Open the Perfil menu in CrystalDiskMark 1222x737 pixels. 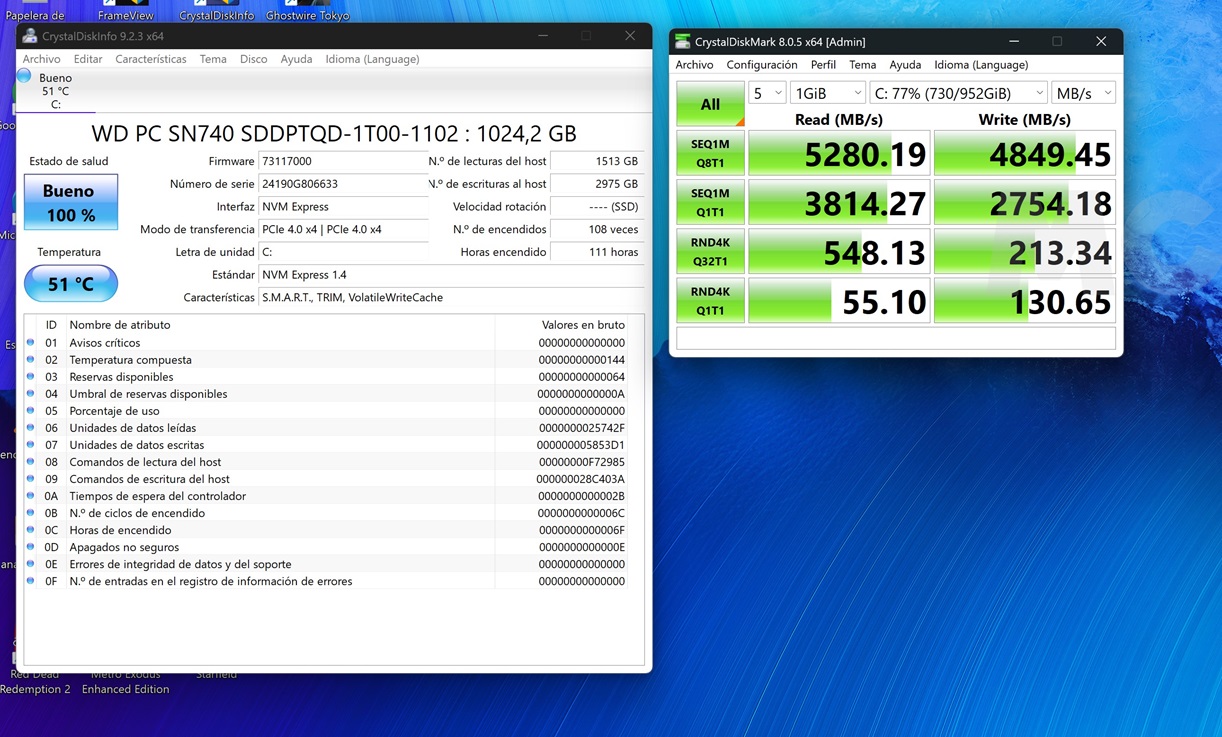pyautogui.click(x=823, y=65)
